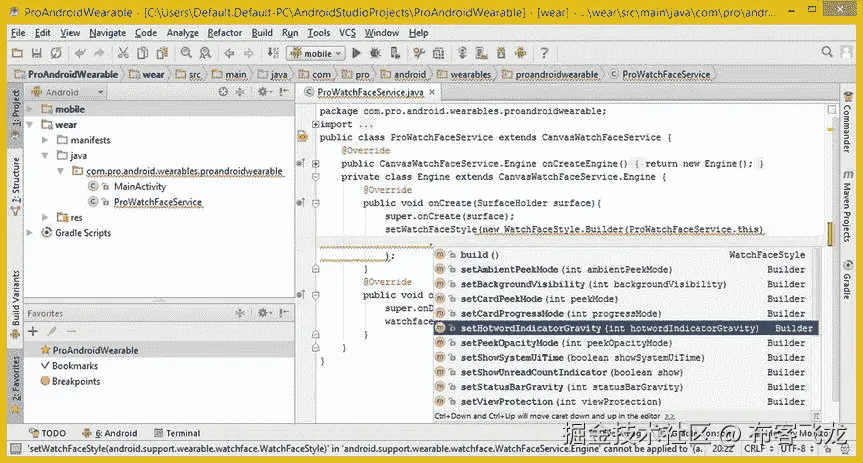Click the wear breadcrumb in navigation bar
863x463 pixels.
coord(147,74)
